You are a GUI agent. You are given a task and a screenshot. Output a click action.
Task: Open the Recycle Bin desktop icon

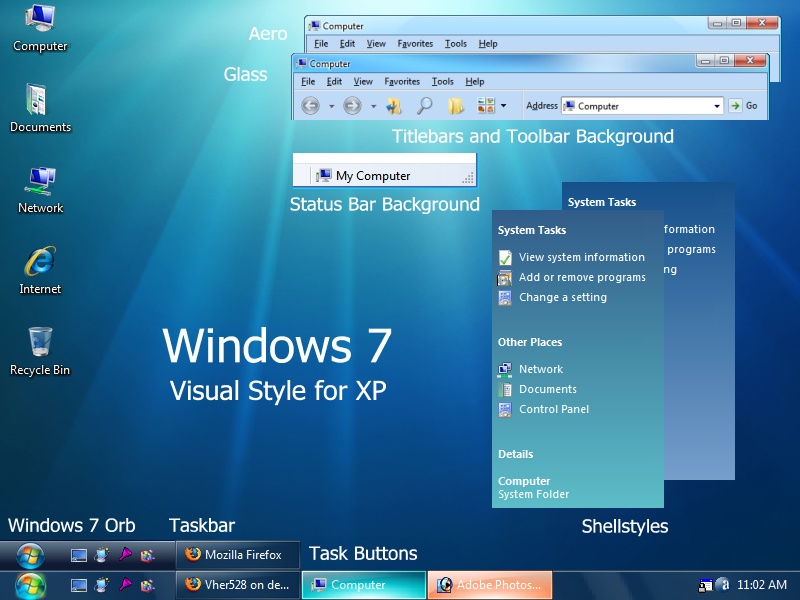[x=40, y=351]
